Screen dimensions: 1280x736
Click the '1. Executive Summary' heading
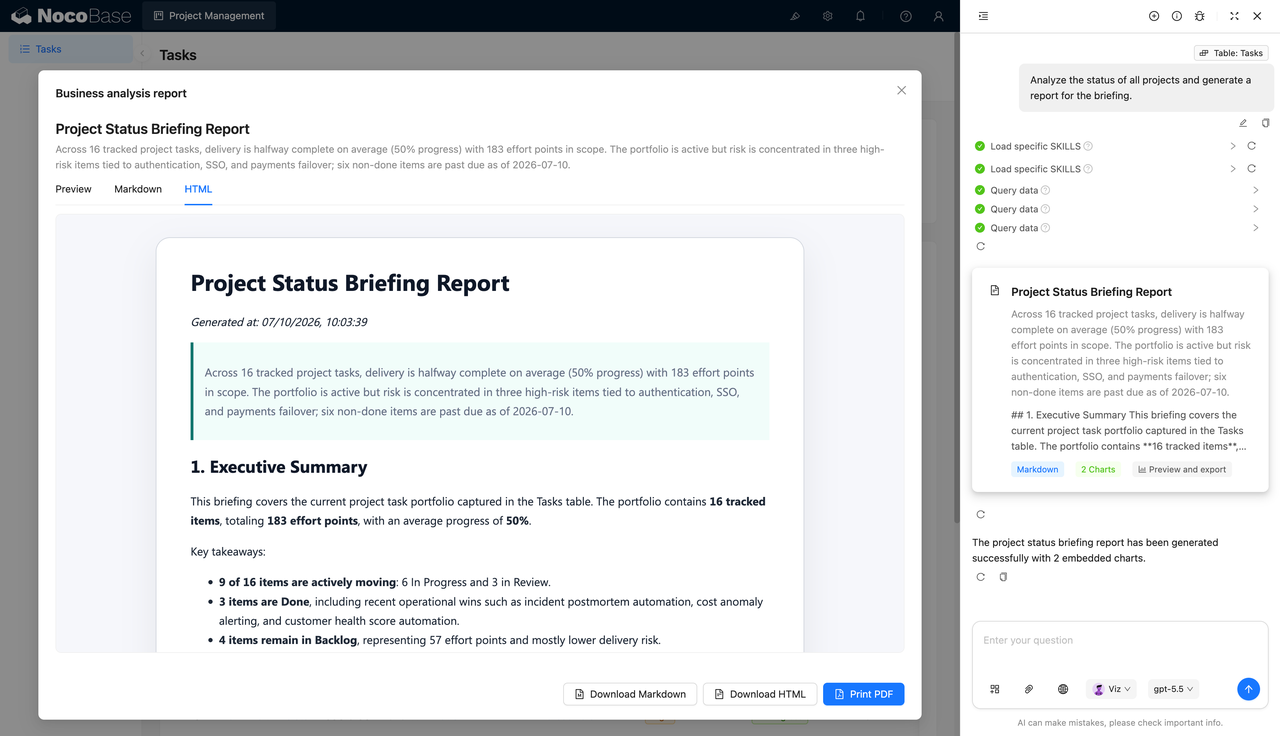point(279,467)
